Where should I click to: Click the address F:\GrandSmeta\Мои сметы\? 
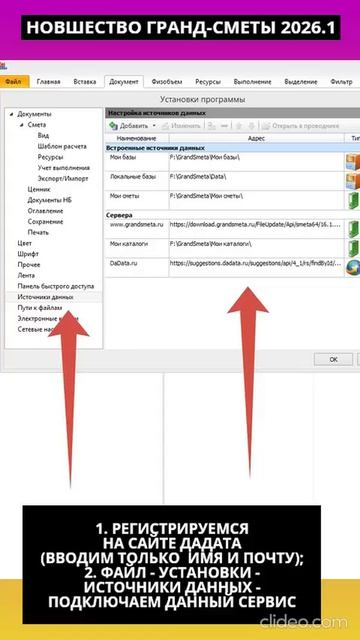coord(207,196)
